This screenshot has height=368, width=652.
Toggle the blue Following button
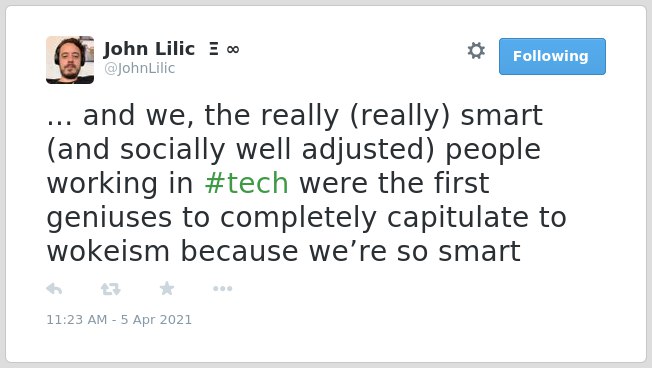pos(552,57)
